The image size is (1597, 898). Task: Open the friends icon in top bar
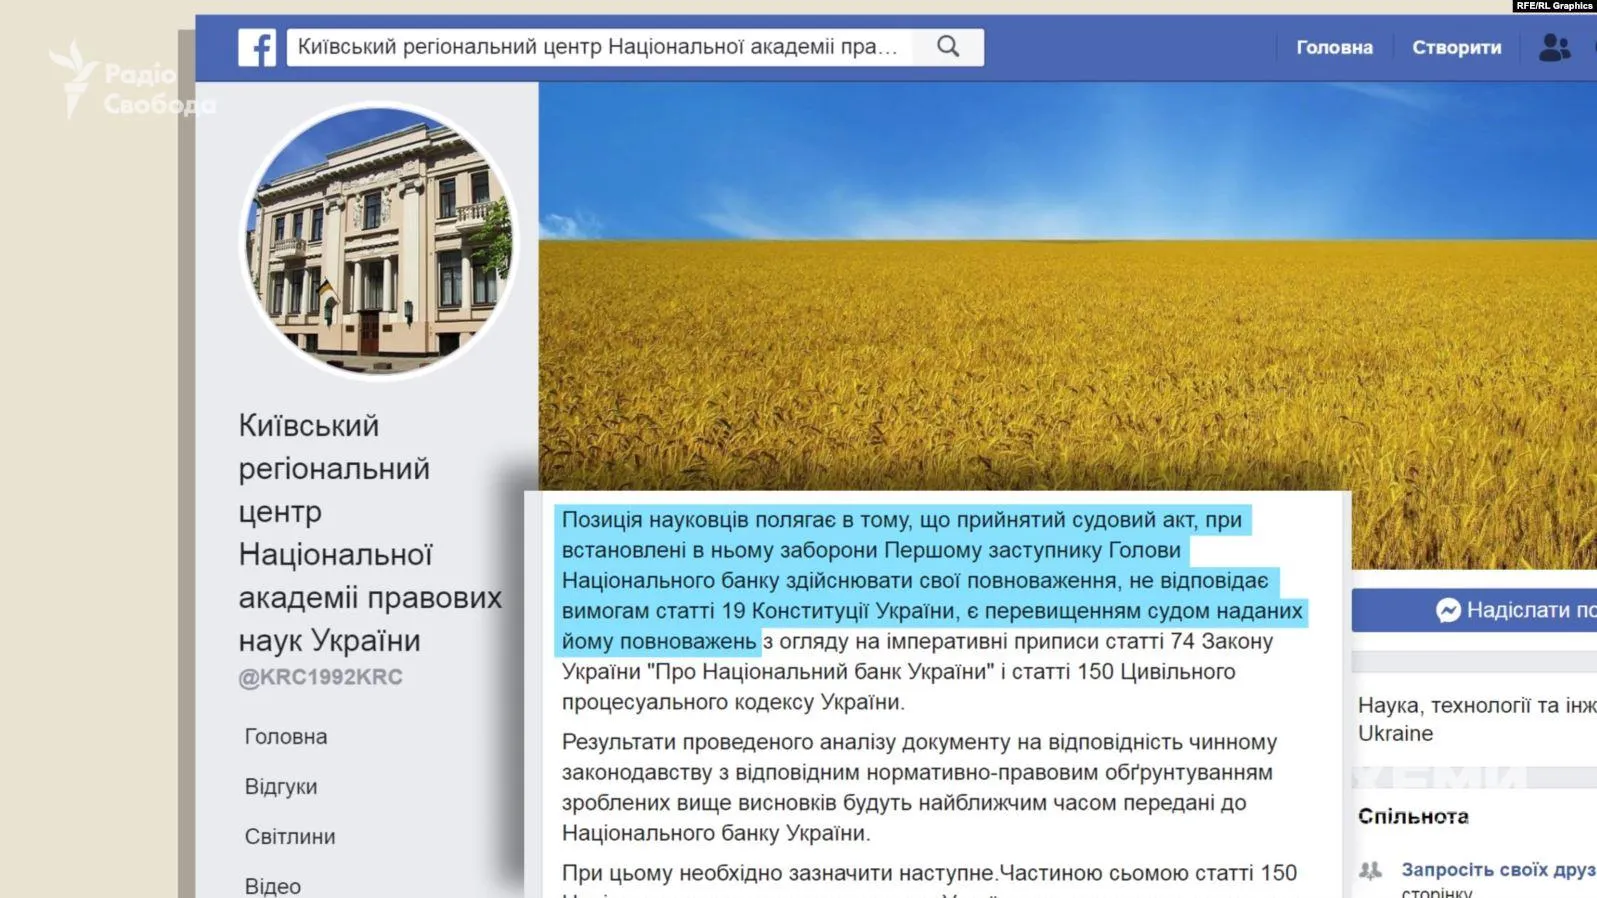[1554, 47]
